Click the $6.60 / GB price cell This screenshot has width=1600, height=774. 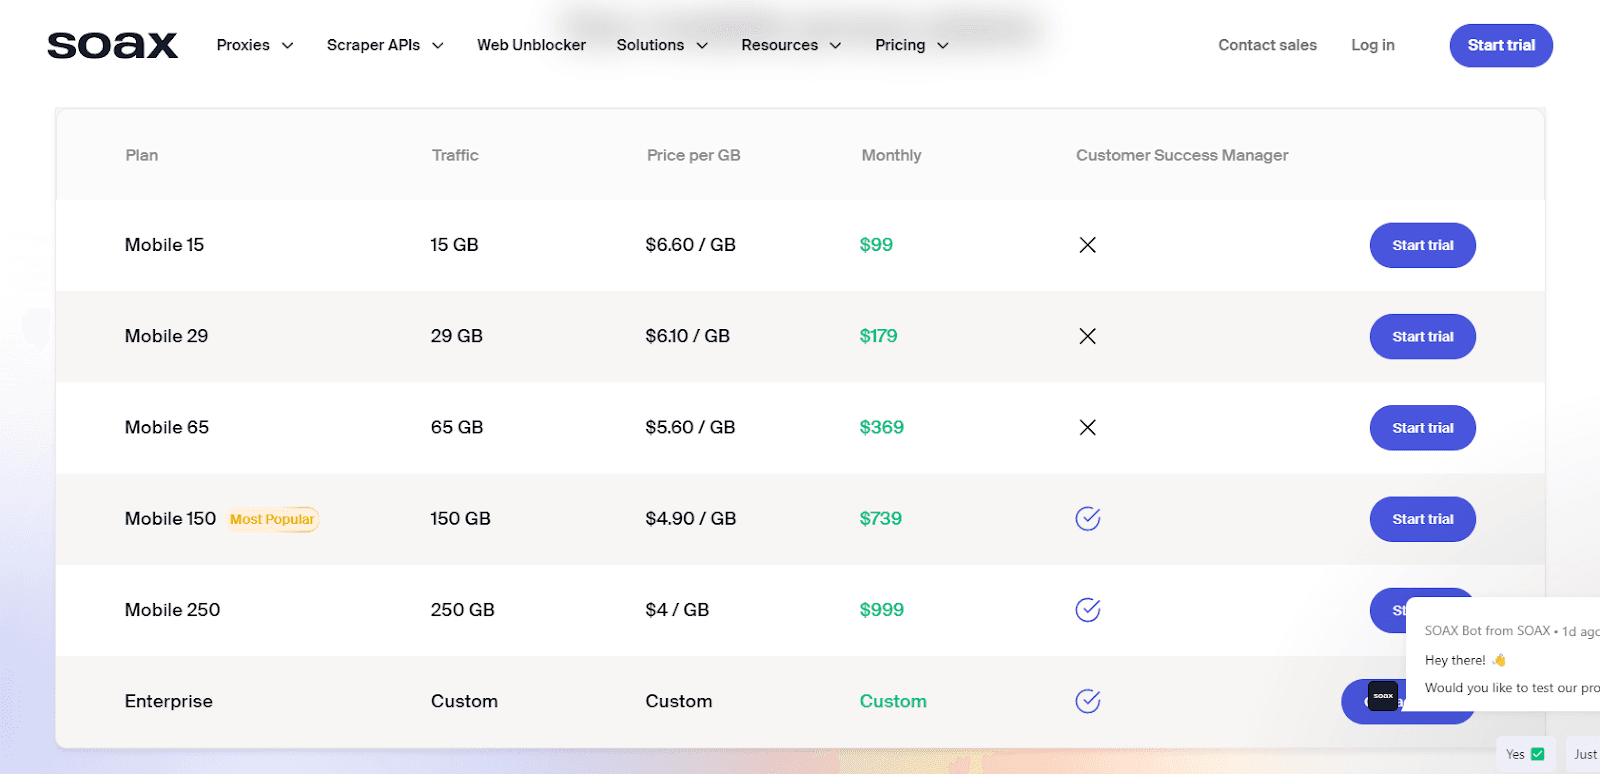click(x=690, y=245)
